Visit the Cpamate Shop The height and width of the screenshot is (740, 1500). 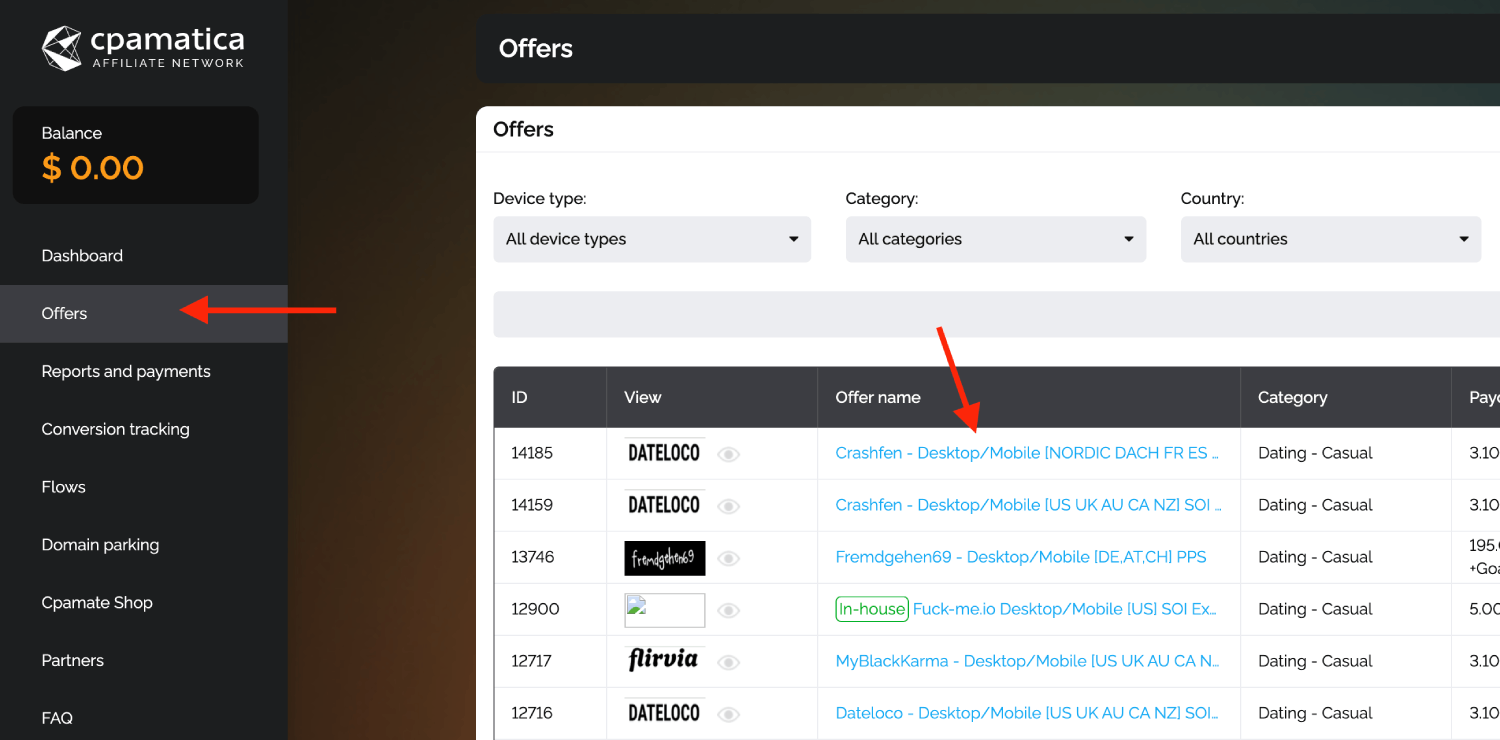pos(97,604)
